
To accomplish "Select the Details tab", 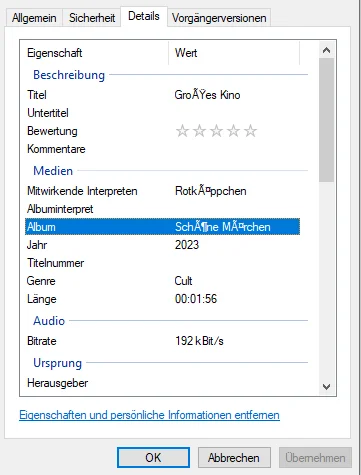I will tap(144, 16).
